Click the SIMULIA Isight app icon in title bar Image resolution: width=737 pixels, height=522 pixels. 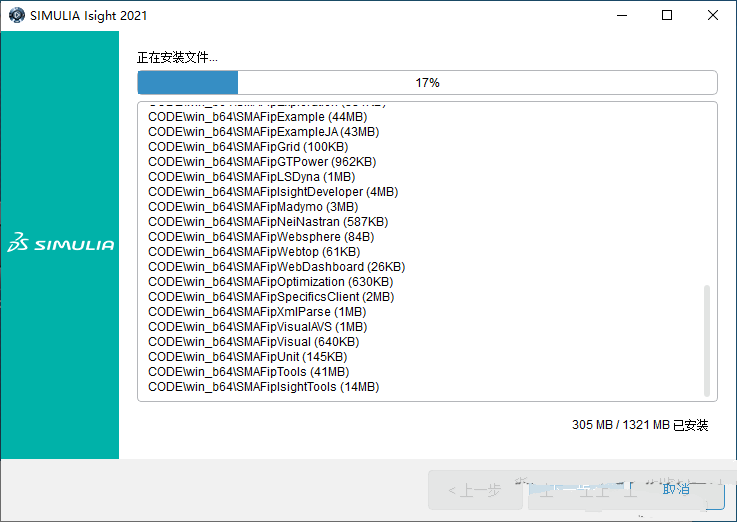pyautogui.click(x=17, y=15)
